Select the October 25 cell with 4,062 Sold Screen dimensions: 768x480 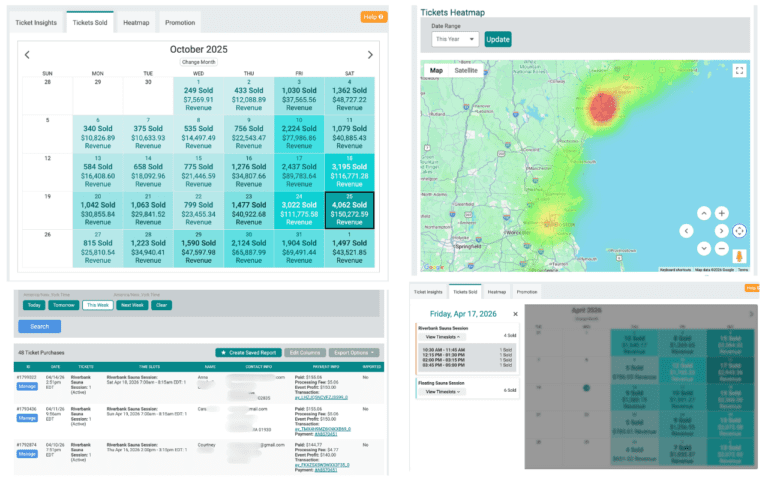click(349, 210)
